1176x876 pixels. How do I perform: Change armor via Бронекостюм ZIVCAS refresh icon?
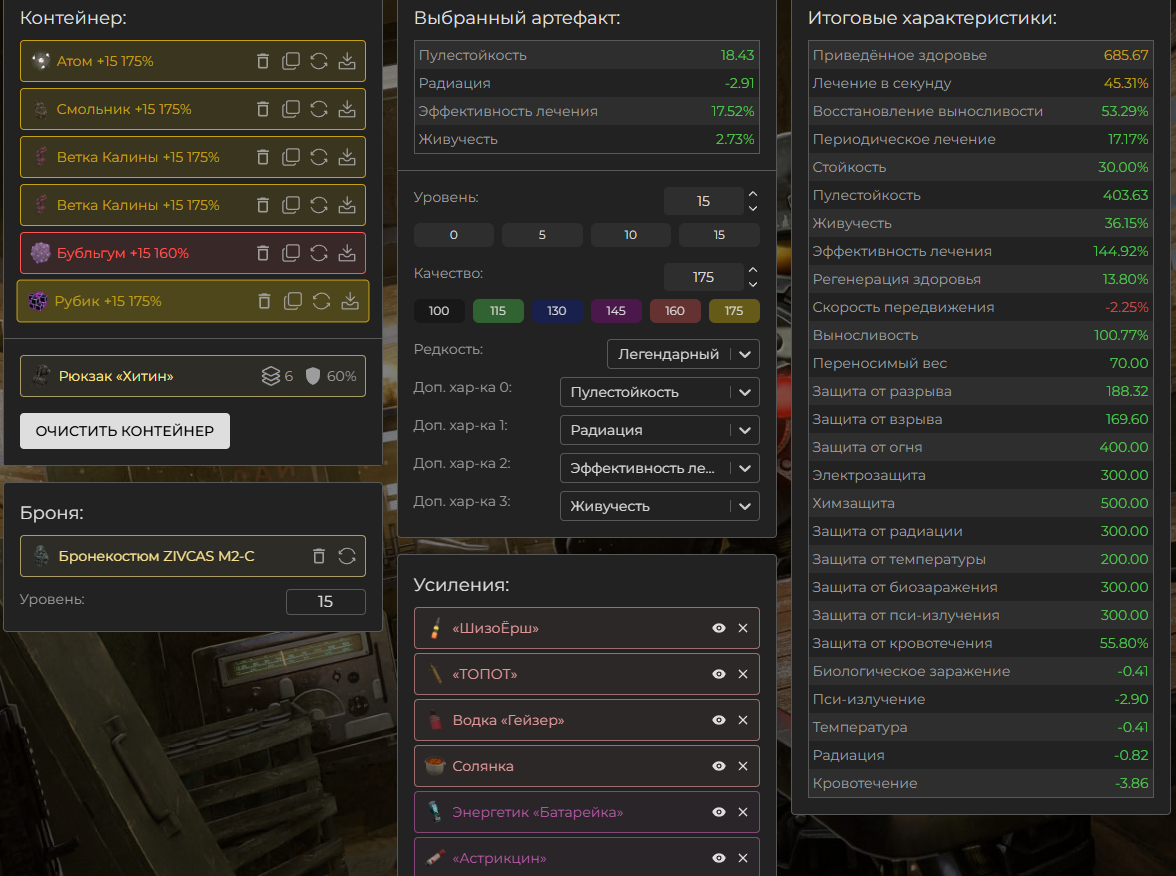pyautogui.click(x=346, y=556)
